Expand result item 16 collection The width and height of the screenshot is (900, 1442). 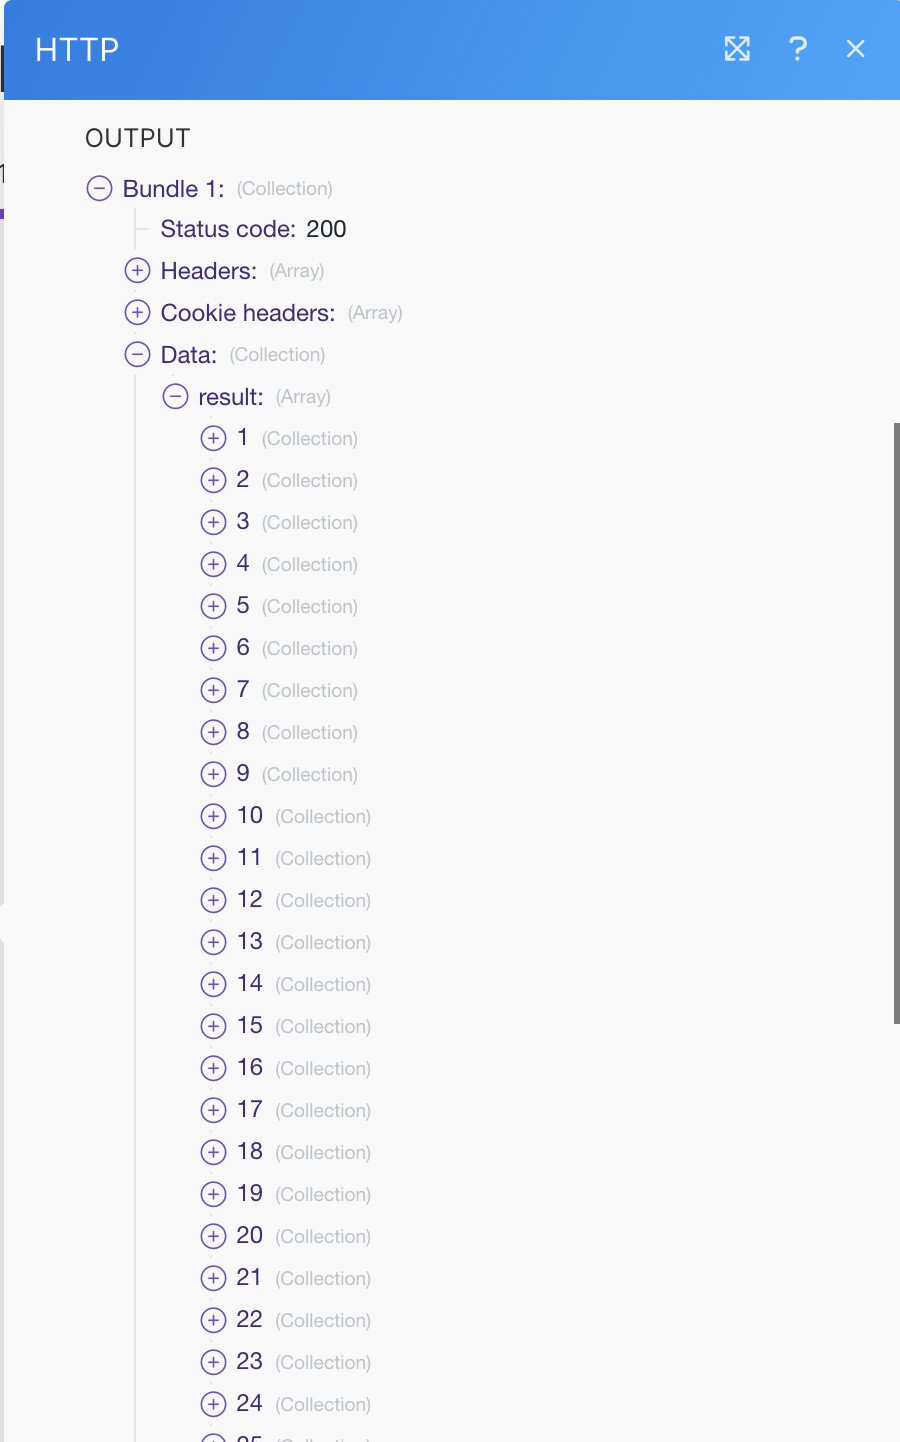tap(213, 1068)
